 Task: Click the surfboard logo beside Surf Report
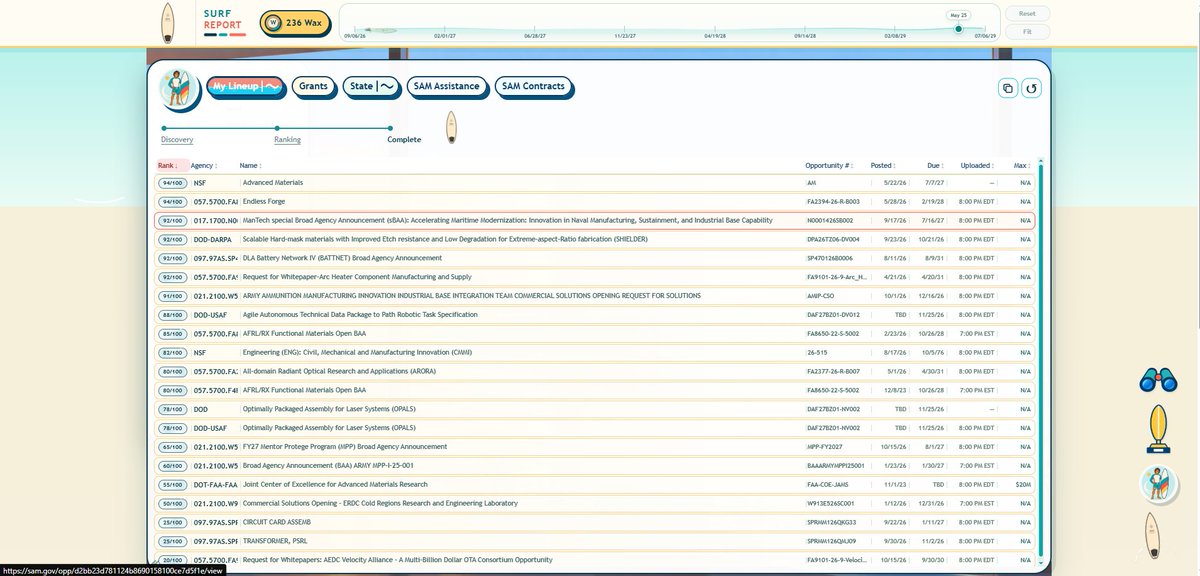[x=168, y=22]
